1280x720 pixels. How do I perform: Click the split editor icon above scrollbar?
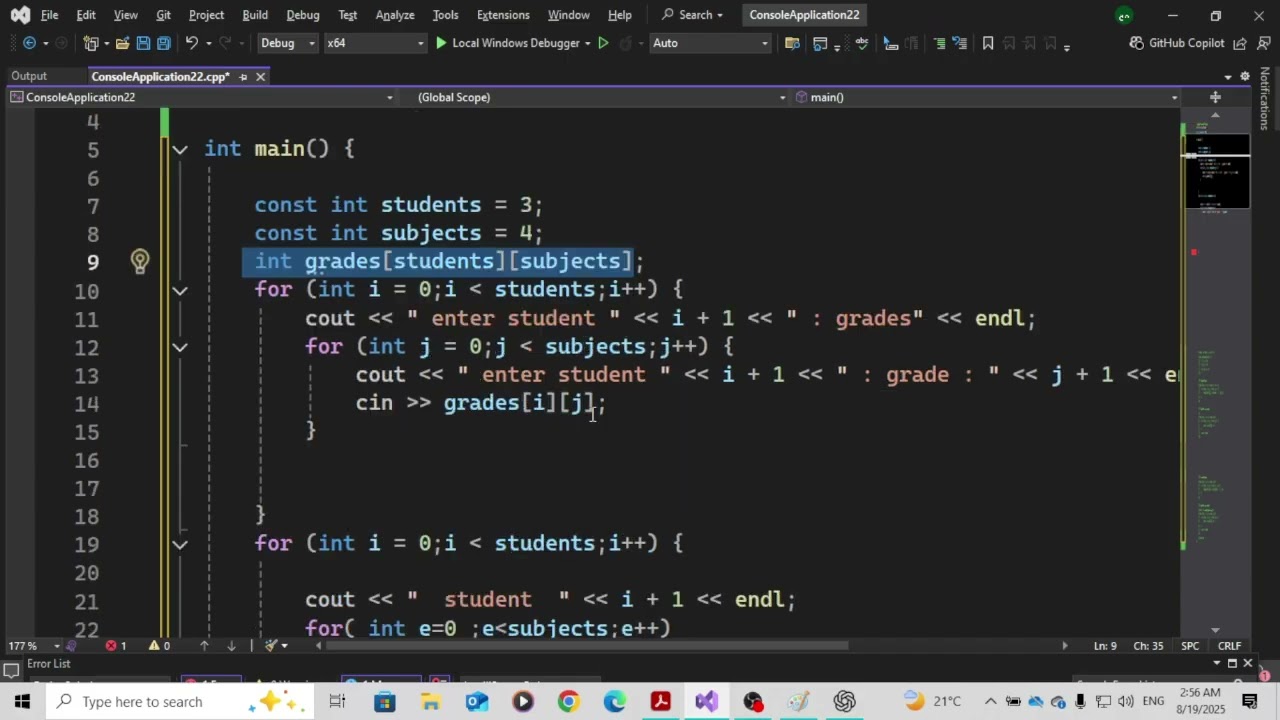click(1215, 97)
